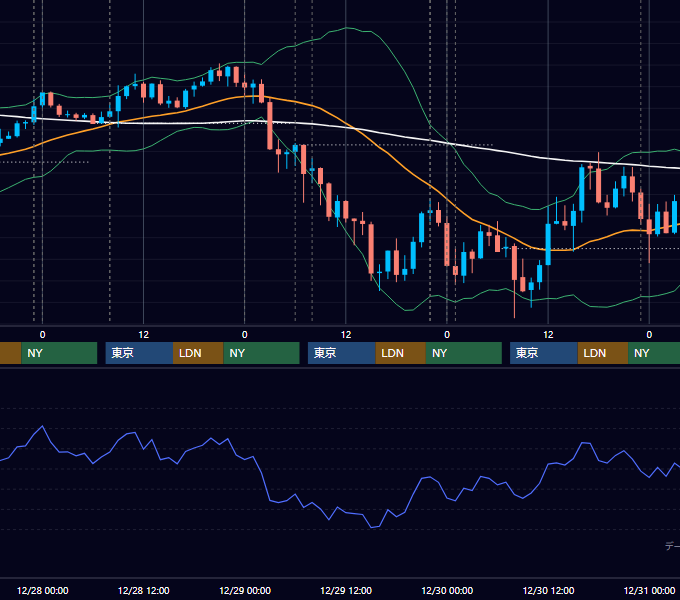Click the 12/28 00:00 date label

pos(42,590)
